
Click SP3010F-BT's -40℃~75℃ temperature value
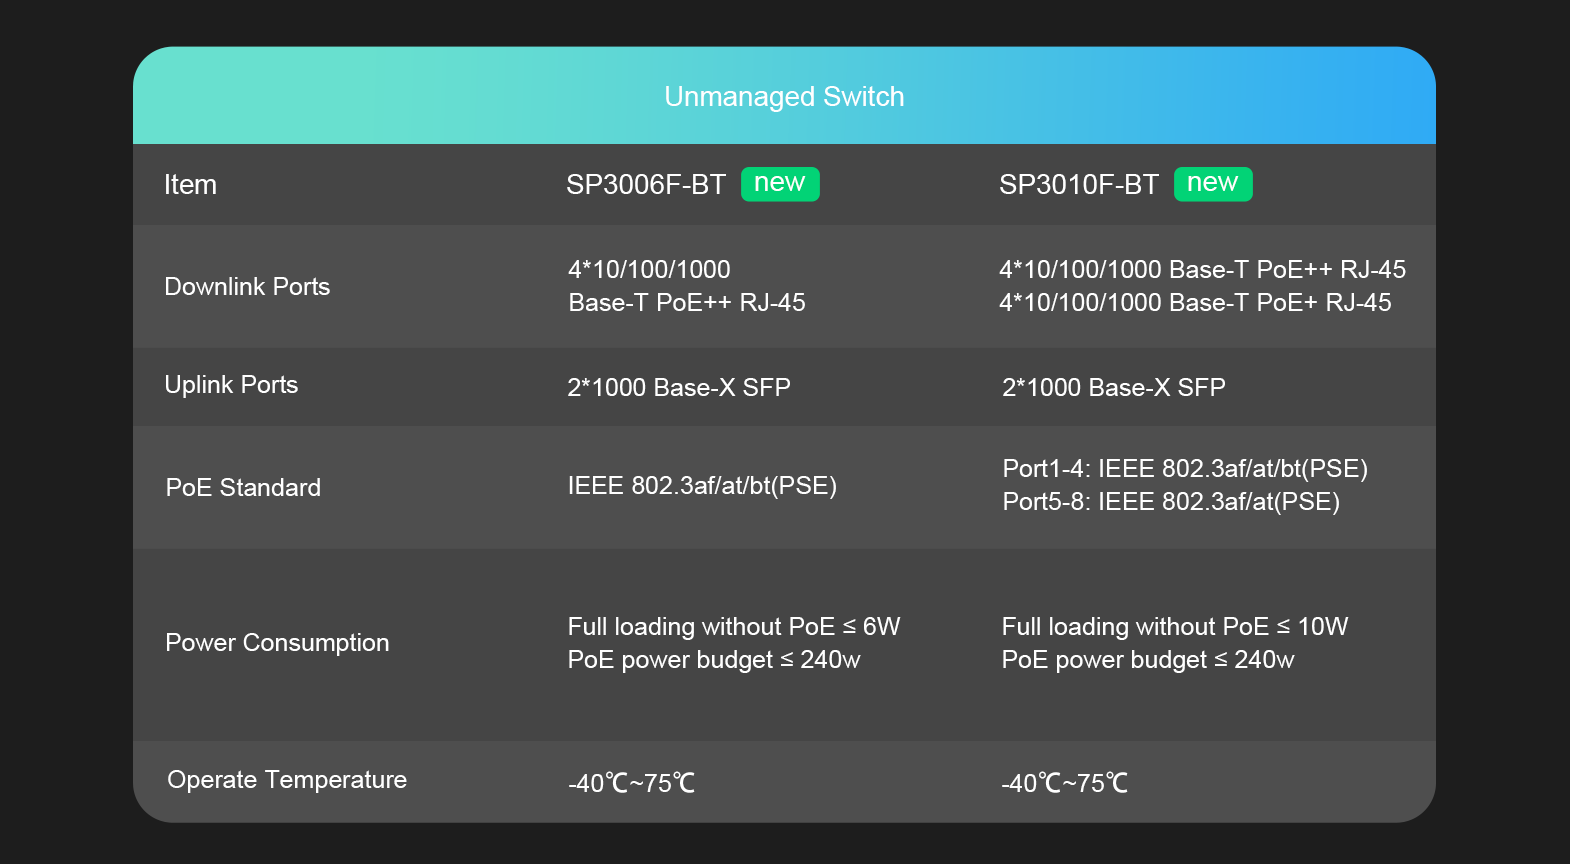point(1064,783)
